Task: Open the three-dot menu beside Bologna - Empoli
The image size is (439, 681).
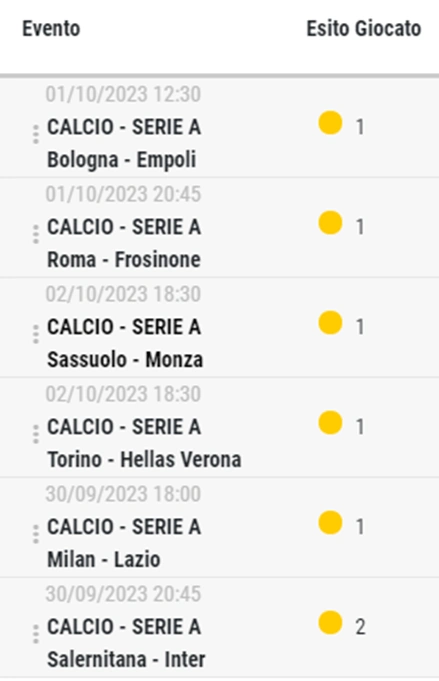Action: (x=36, y=134)
